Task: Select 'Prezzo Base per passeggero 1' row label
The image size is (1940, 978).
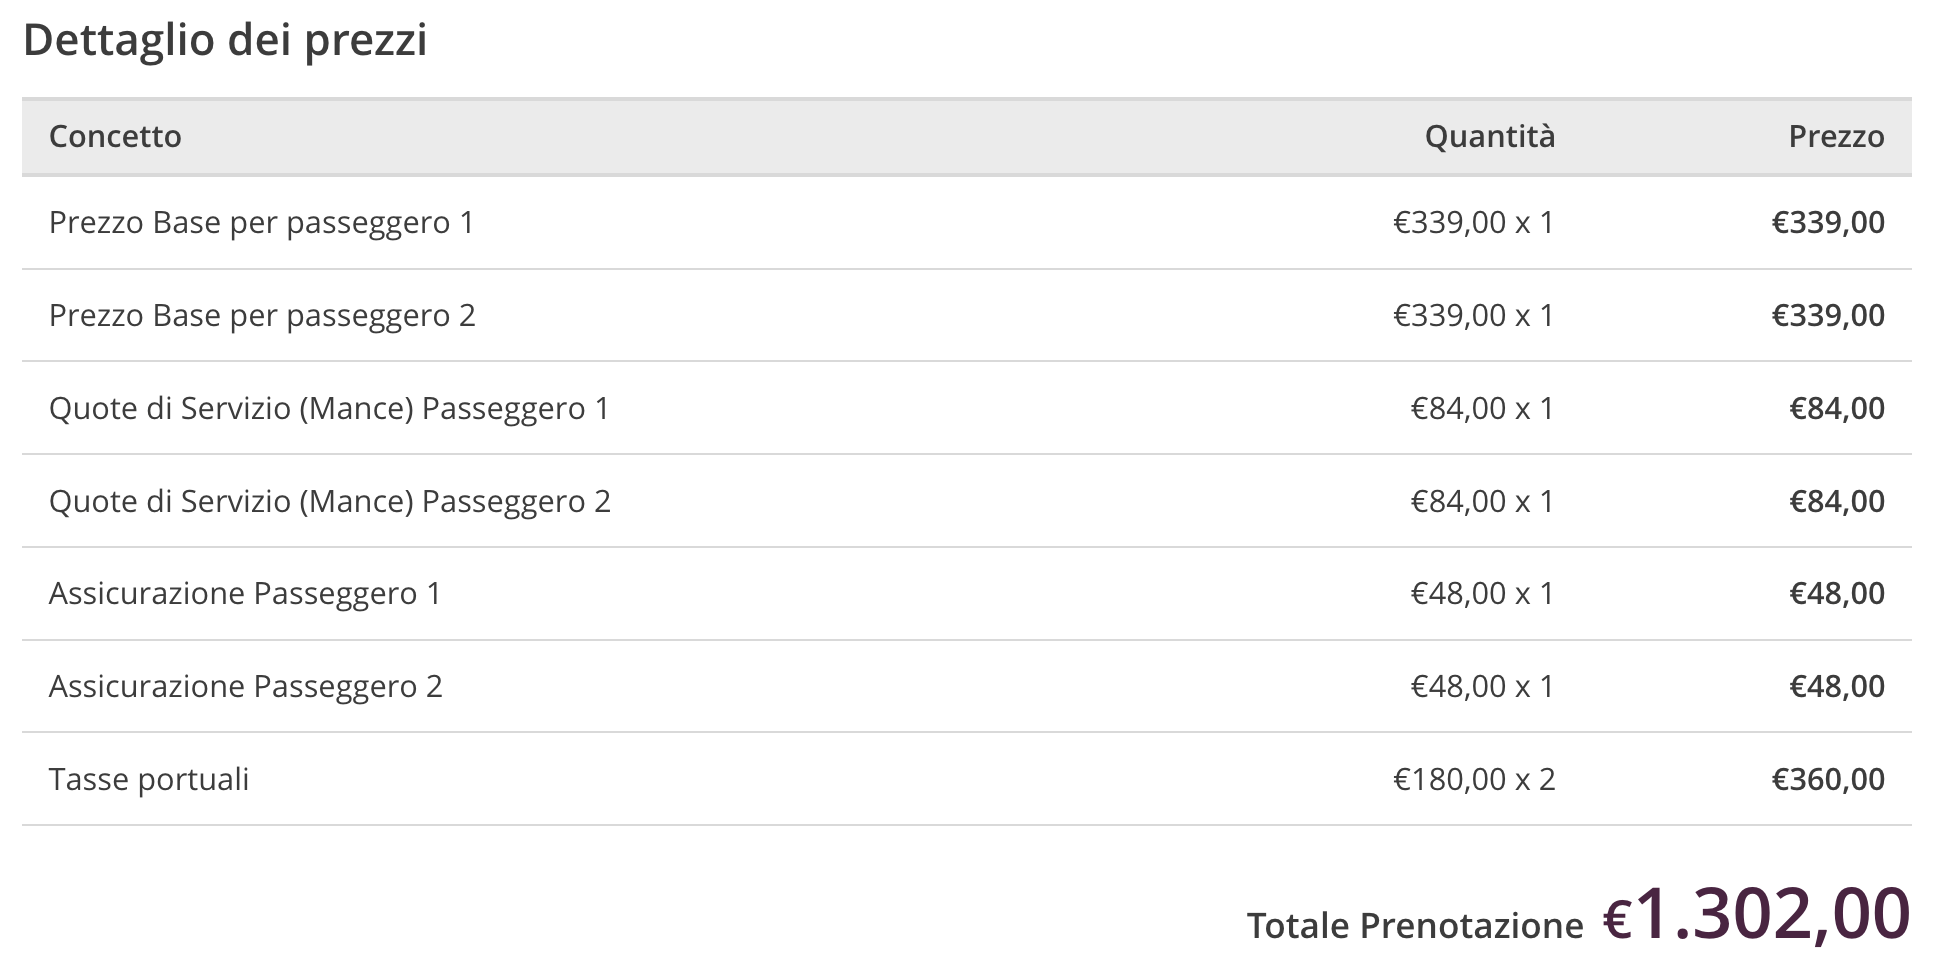Action: pos(261,222)
